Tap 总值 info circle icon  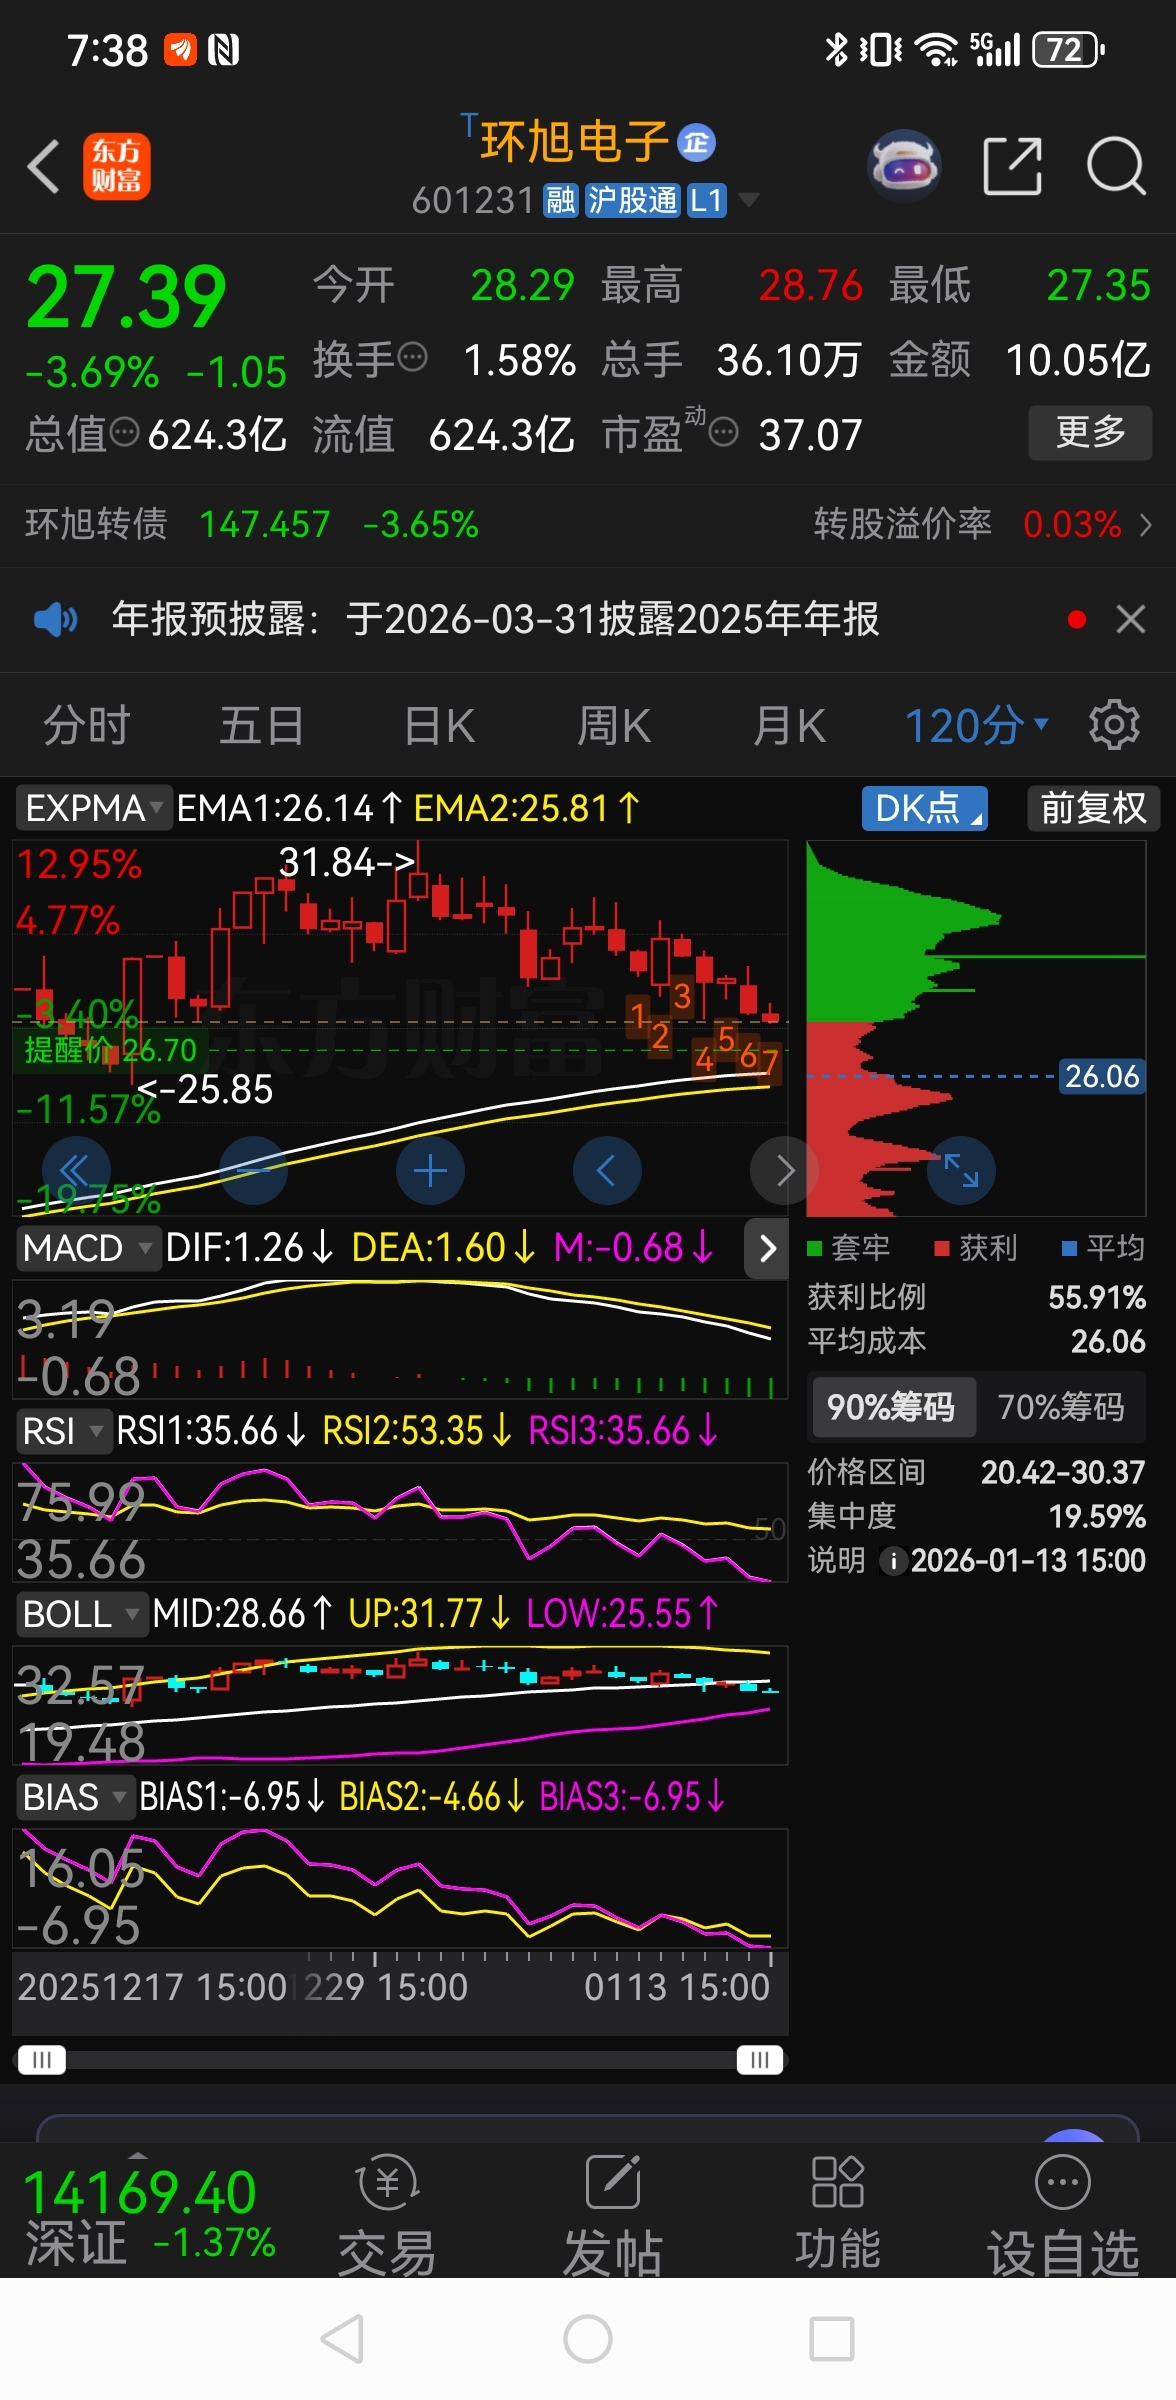pyautogui.click(x=124, y=433)
